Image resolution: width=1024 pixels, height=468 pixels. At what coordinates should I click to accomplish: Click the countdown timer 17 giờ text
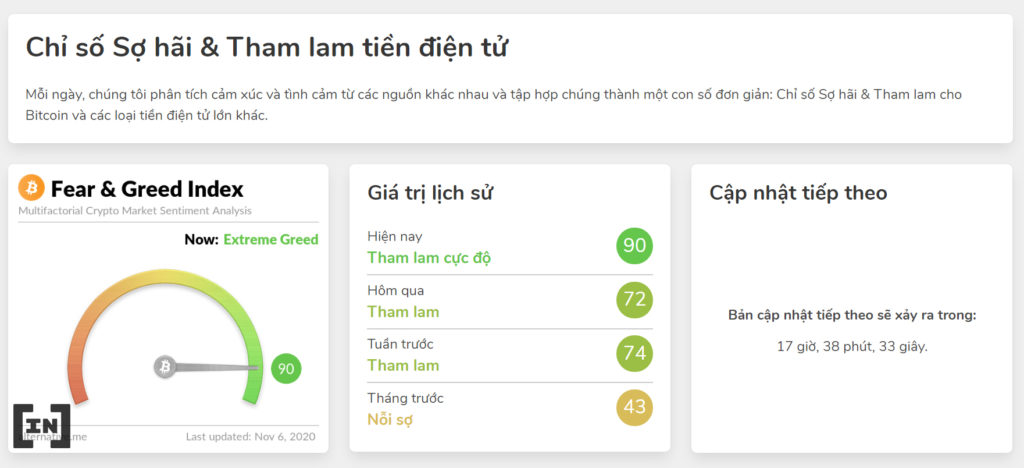pyautogui.click(x=852, y=347)
